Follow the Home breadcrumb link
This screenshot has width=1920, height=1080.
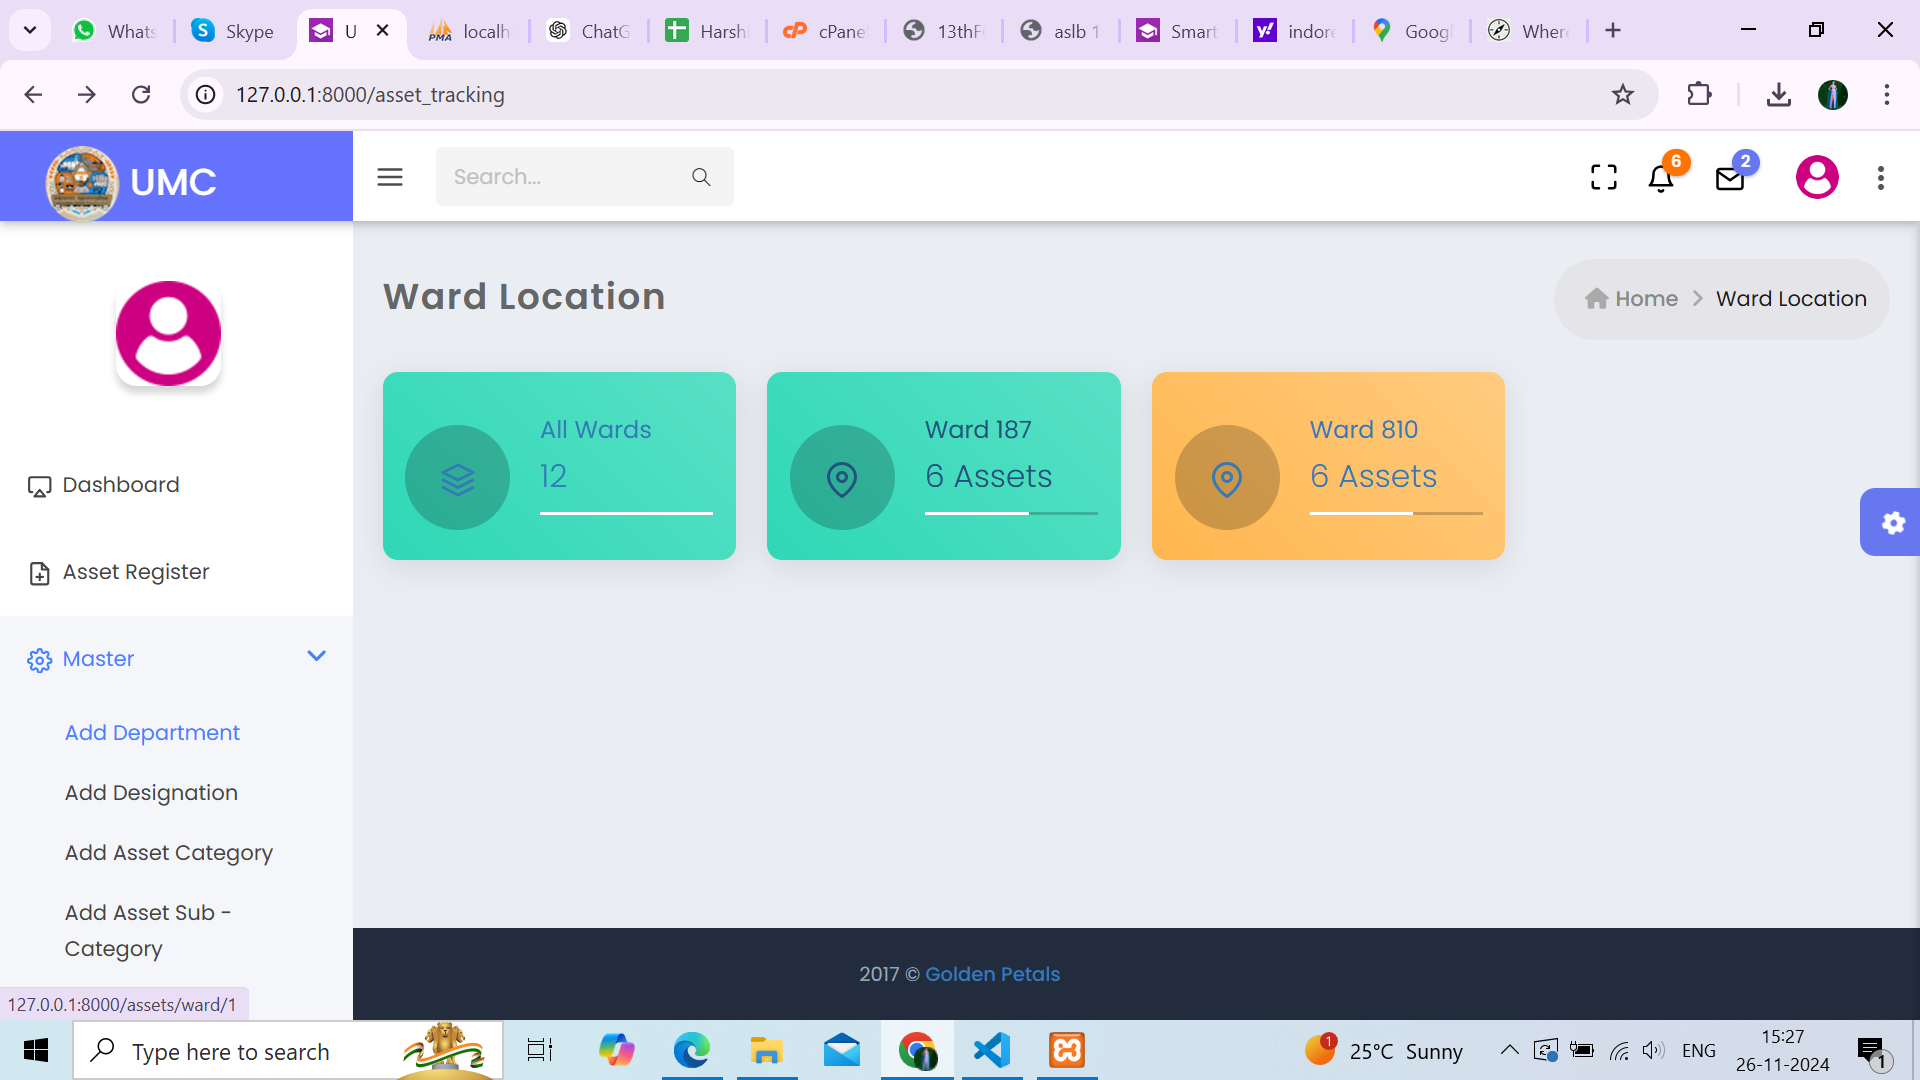pos(1646,298)
